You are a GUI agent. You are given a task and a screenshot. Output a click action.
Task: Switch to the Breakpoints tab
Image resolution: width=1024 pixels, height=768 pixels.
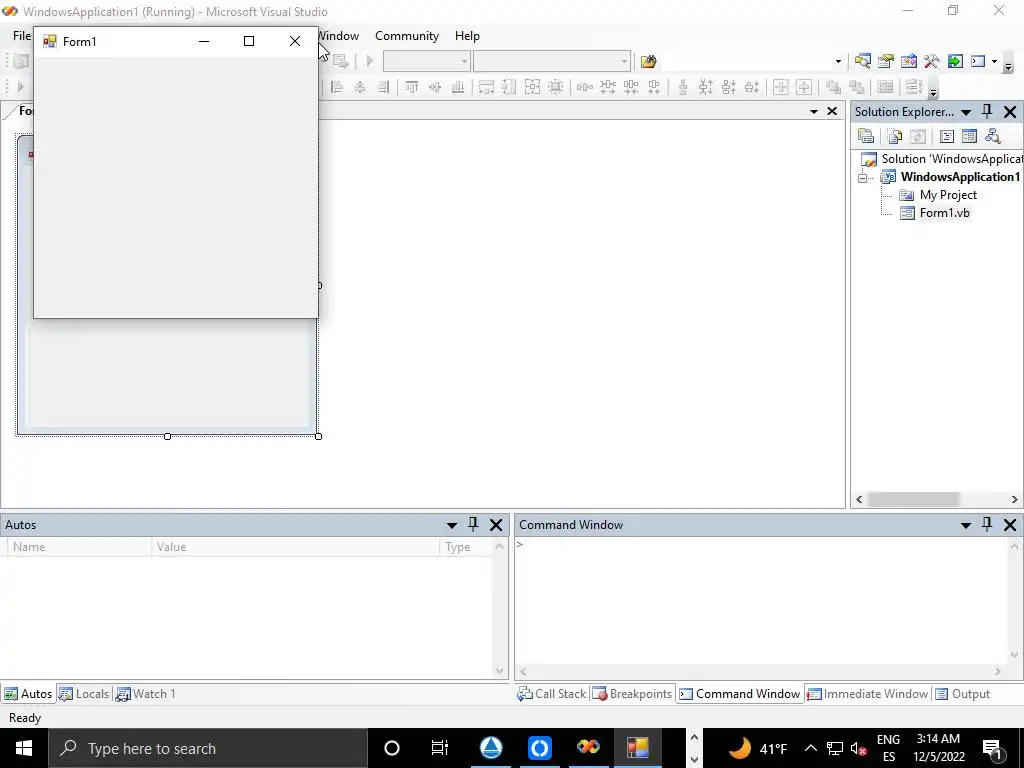[x=632, y=694]
